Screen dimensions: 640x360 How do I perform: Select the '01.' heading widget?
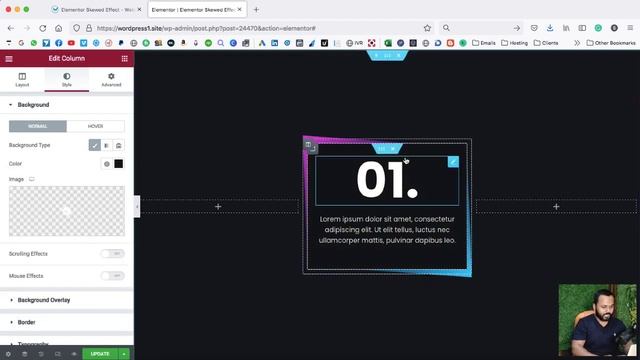(x=387, y=180)
